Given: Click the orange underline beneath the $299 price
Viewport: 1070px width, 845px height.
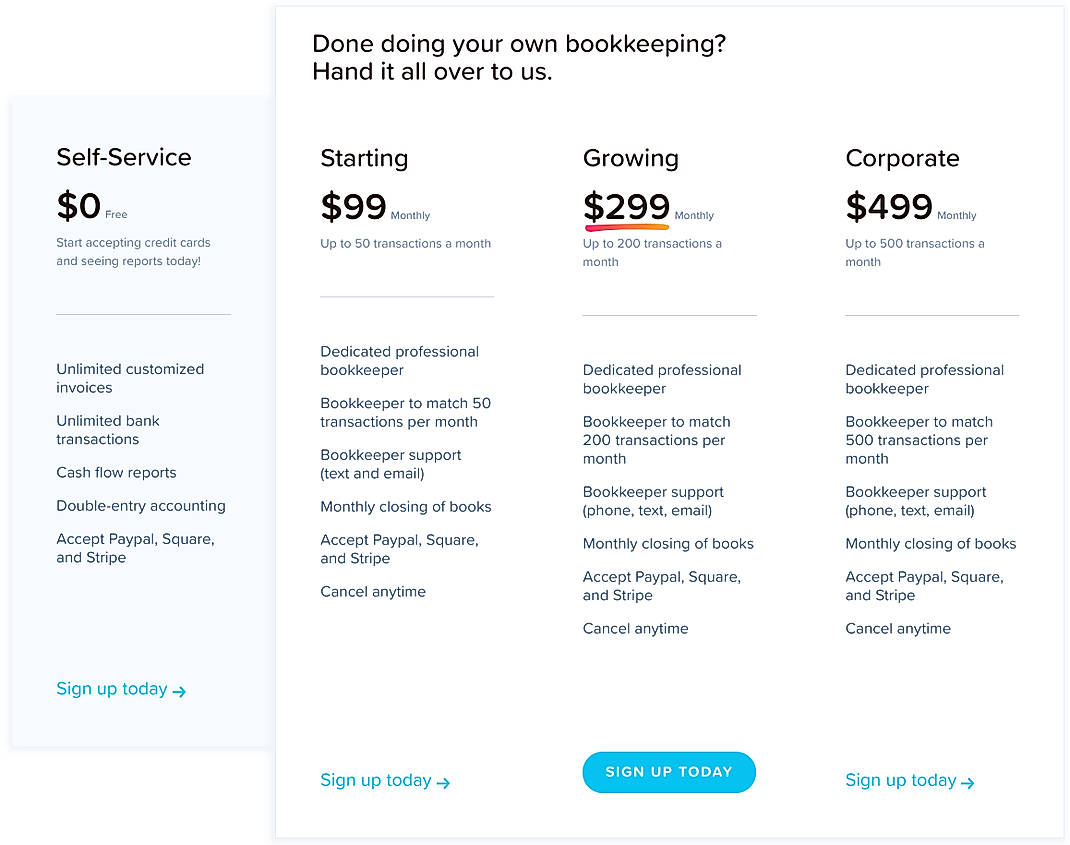Looking at the screenshot, I should (625, 229).
